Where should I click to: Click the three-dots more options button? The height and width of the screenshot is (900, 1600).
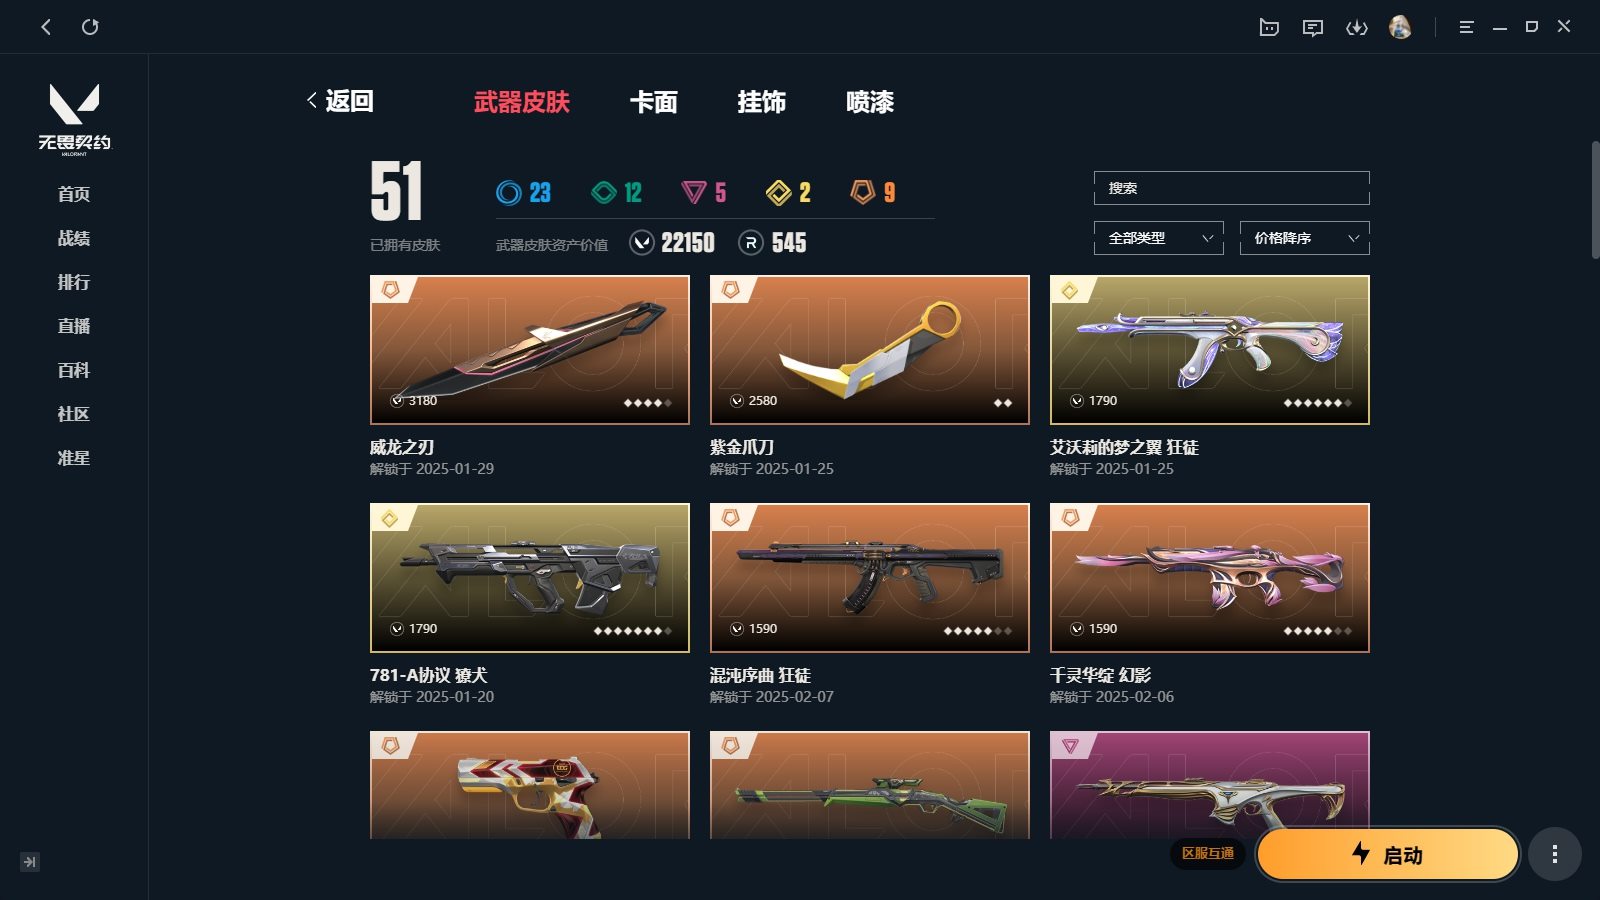click(1554, 854)
